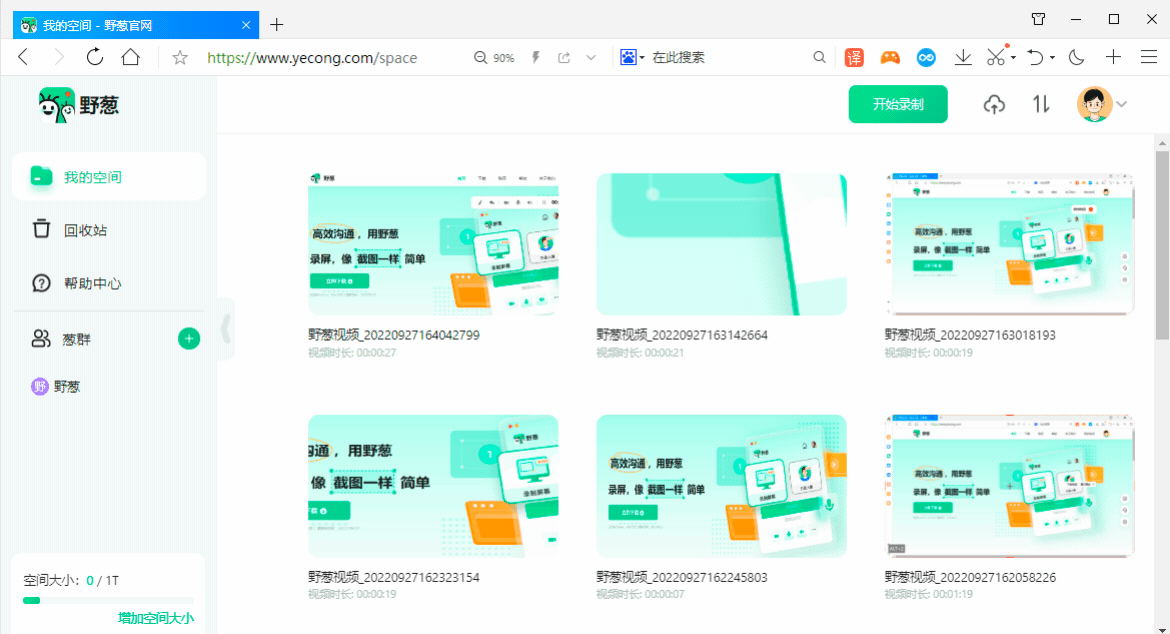Open the blue infinity extension icon
Viewport: 1170px width, 634px height.
click(926, 57)
